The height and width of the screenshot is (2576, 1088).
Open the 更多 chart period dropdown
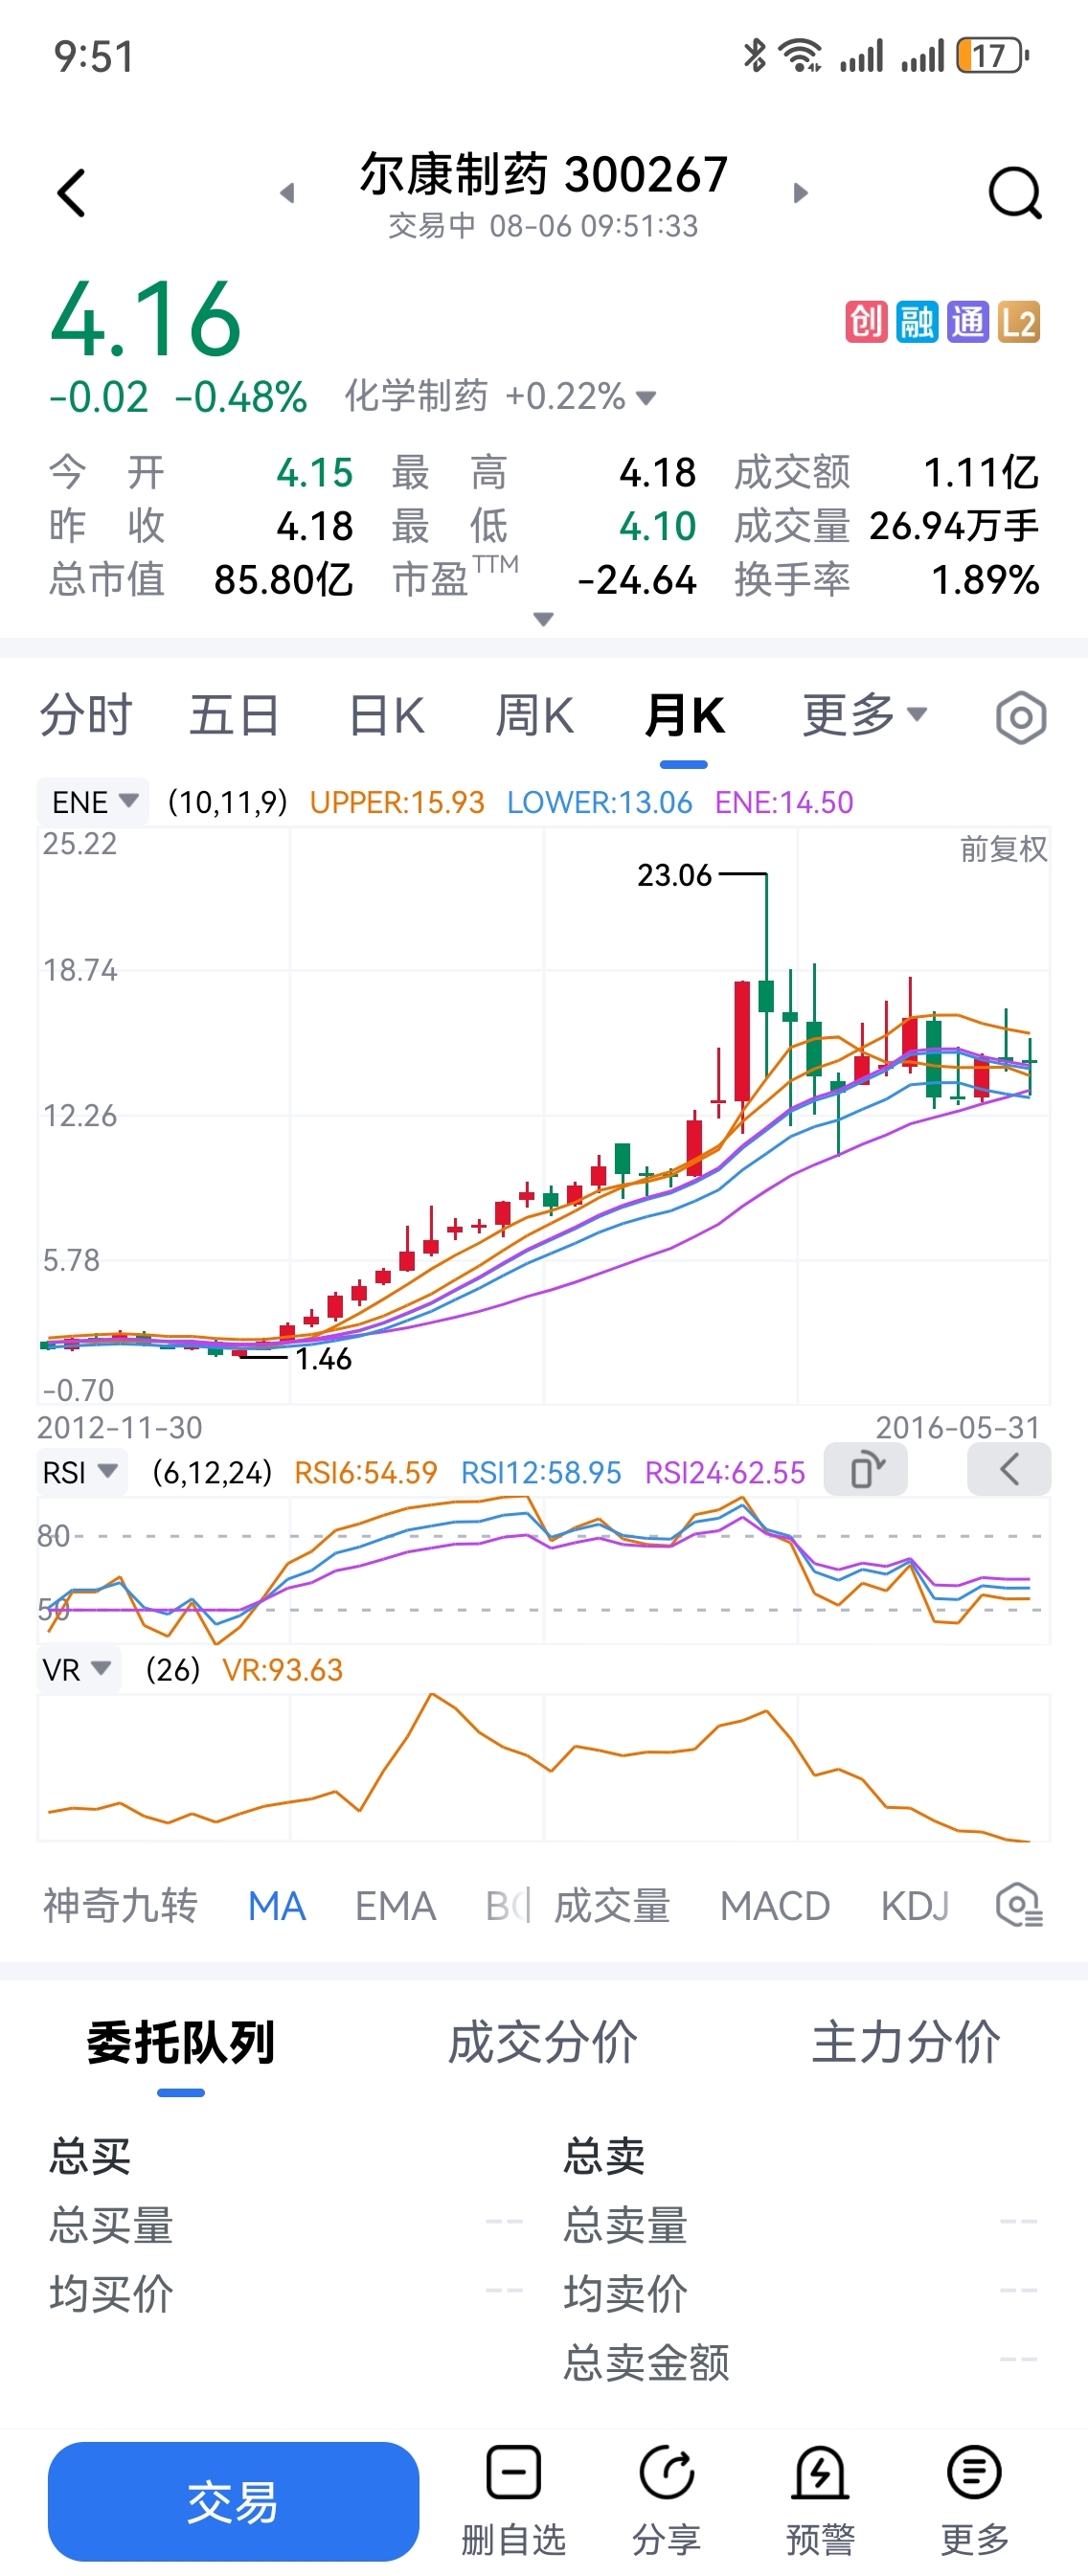click(865, 715)
